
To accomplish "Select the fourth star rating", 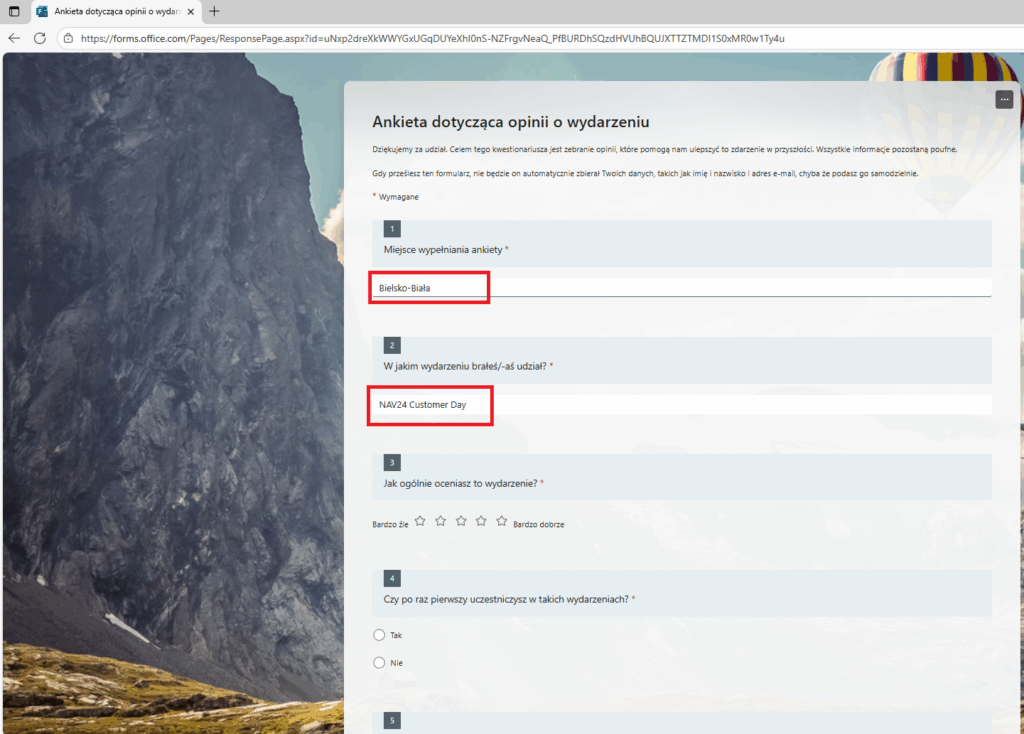I will 481,521.
